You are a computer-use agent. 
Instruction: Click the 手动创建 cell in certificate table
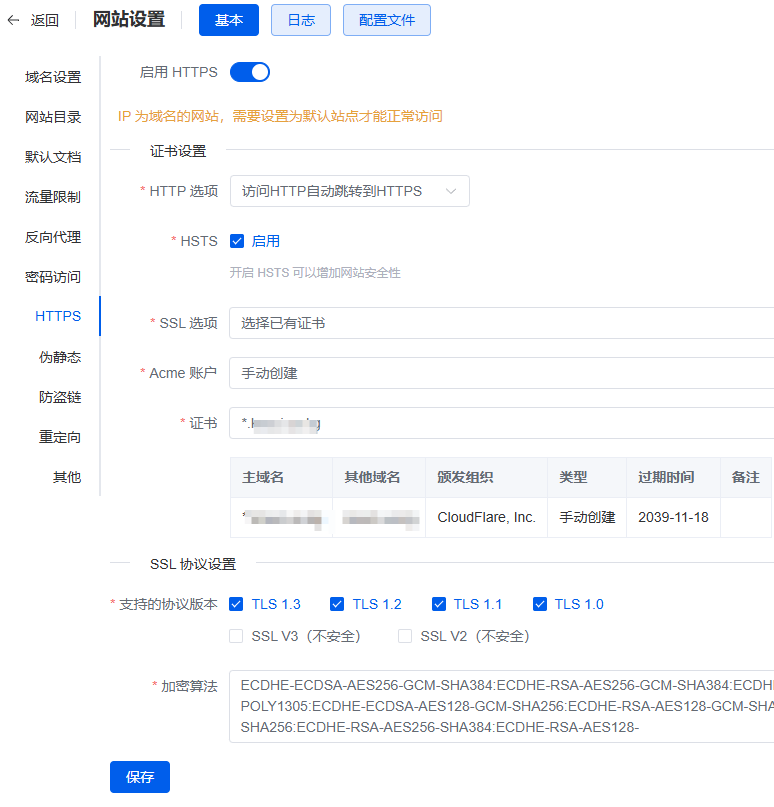(587, 517)
